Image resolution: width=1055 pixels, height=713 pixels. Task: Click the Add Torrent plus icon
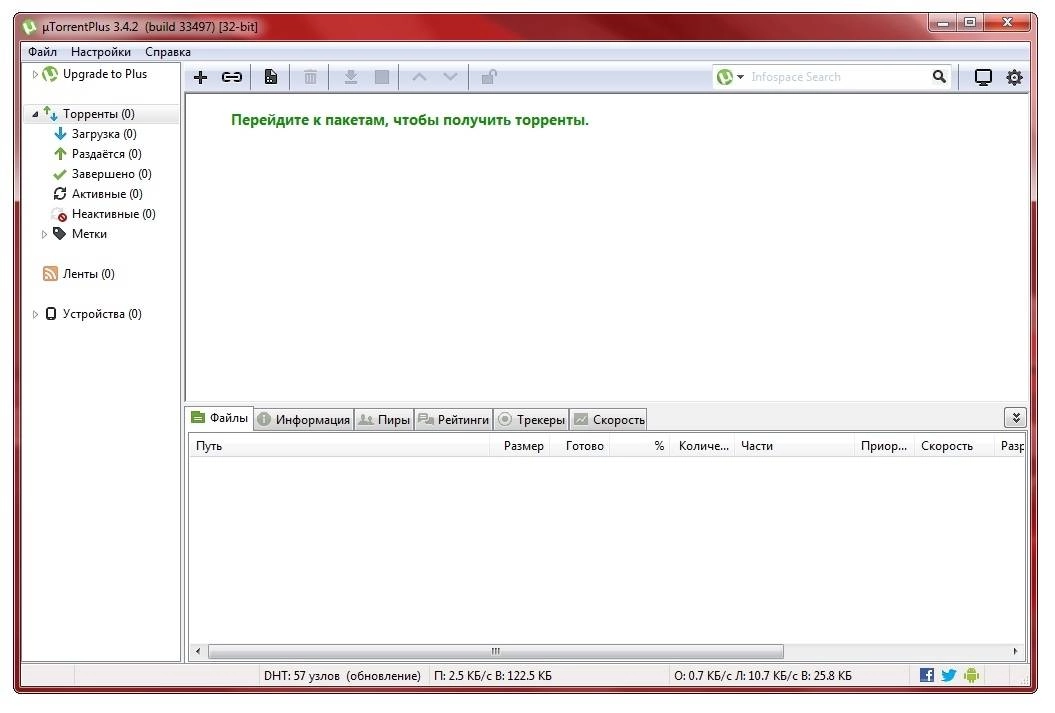[x=200, y=77]
